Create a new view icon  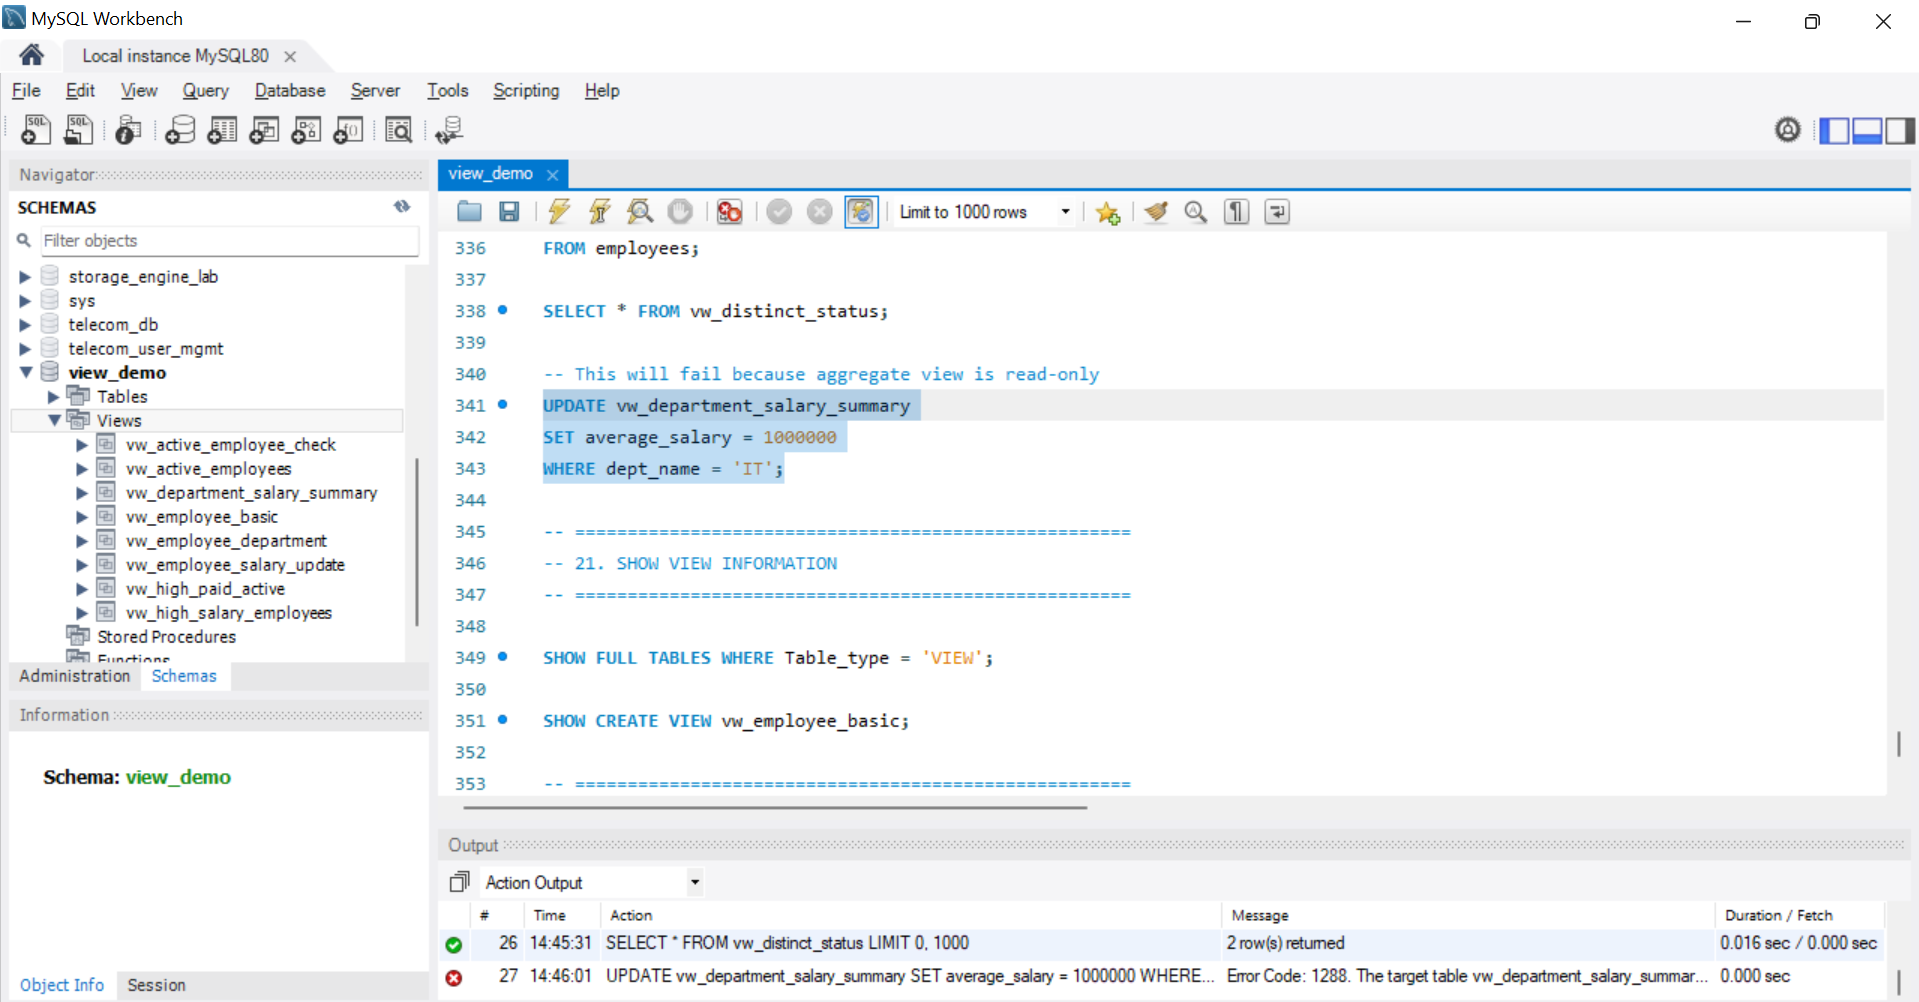(264, 130)
